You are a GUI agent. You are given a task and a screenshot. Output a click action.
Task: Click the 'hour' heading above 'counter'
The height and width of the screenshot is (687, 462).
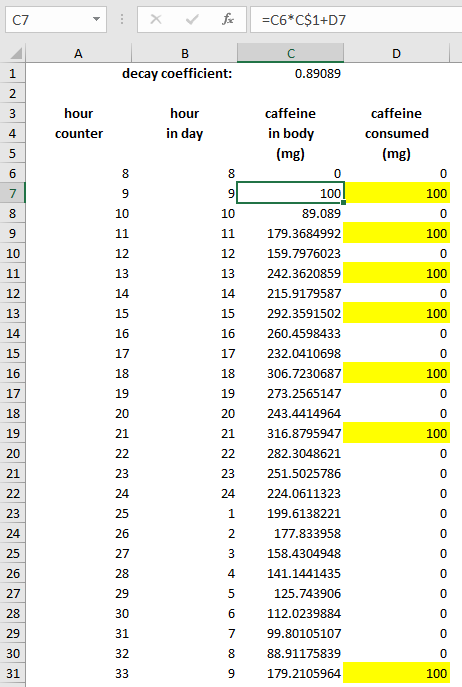click(78, 113)
